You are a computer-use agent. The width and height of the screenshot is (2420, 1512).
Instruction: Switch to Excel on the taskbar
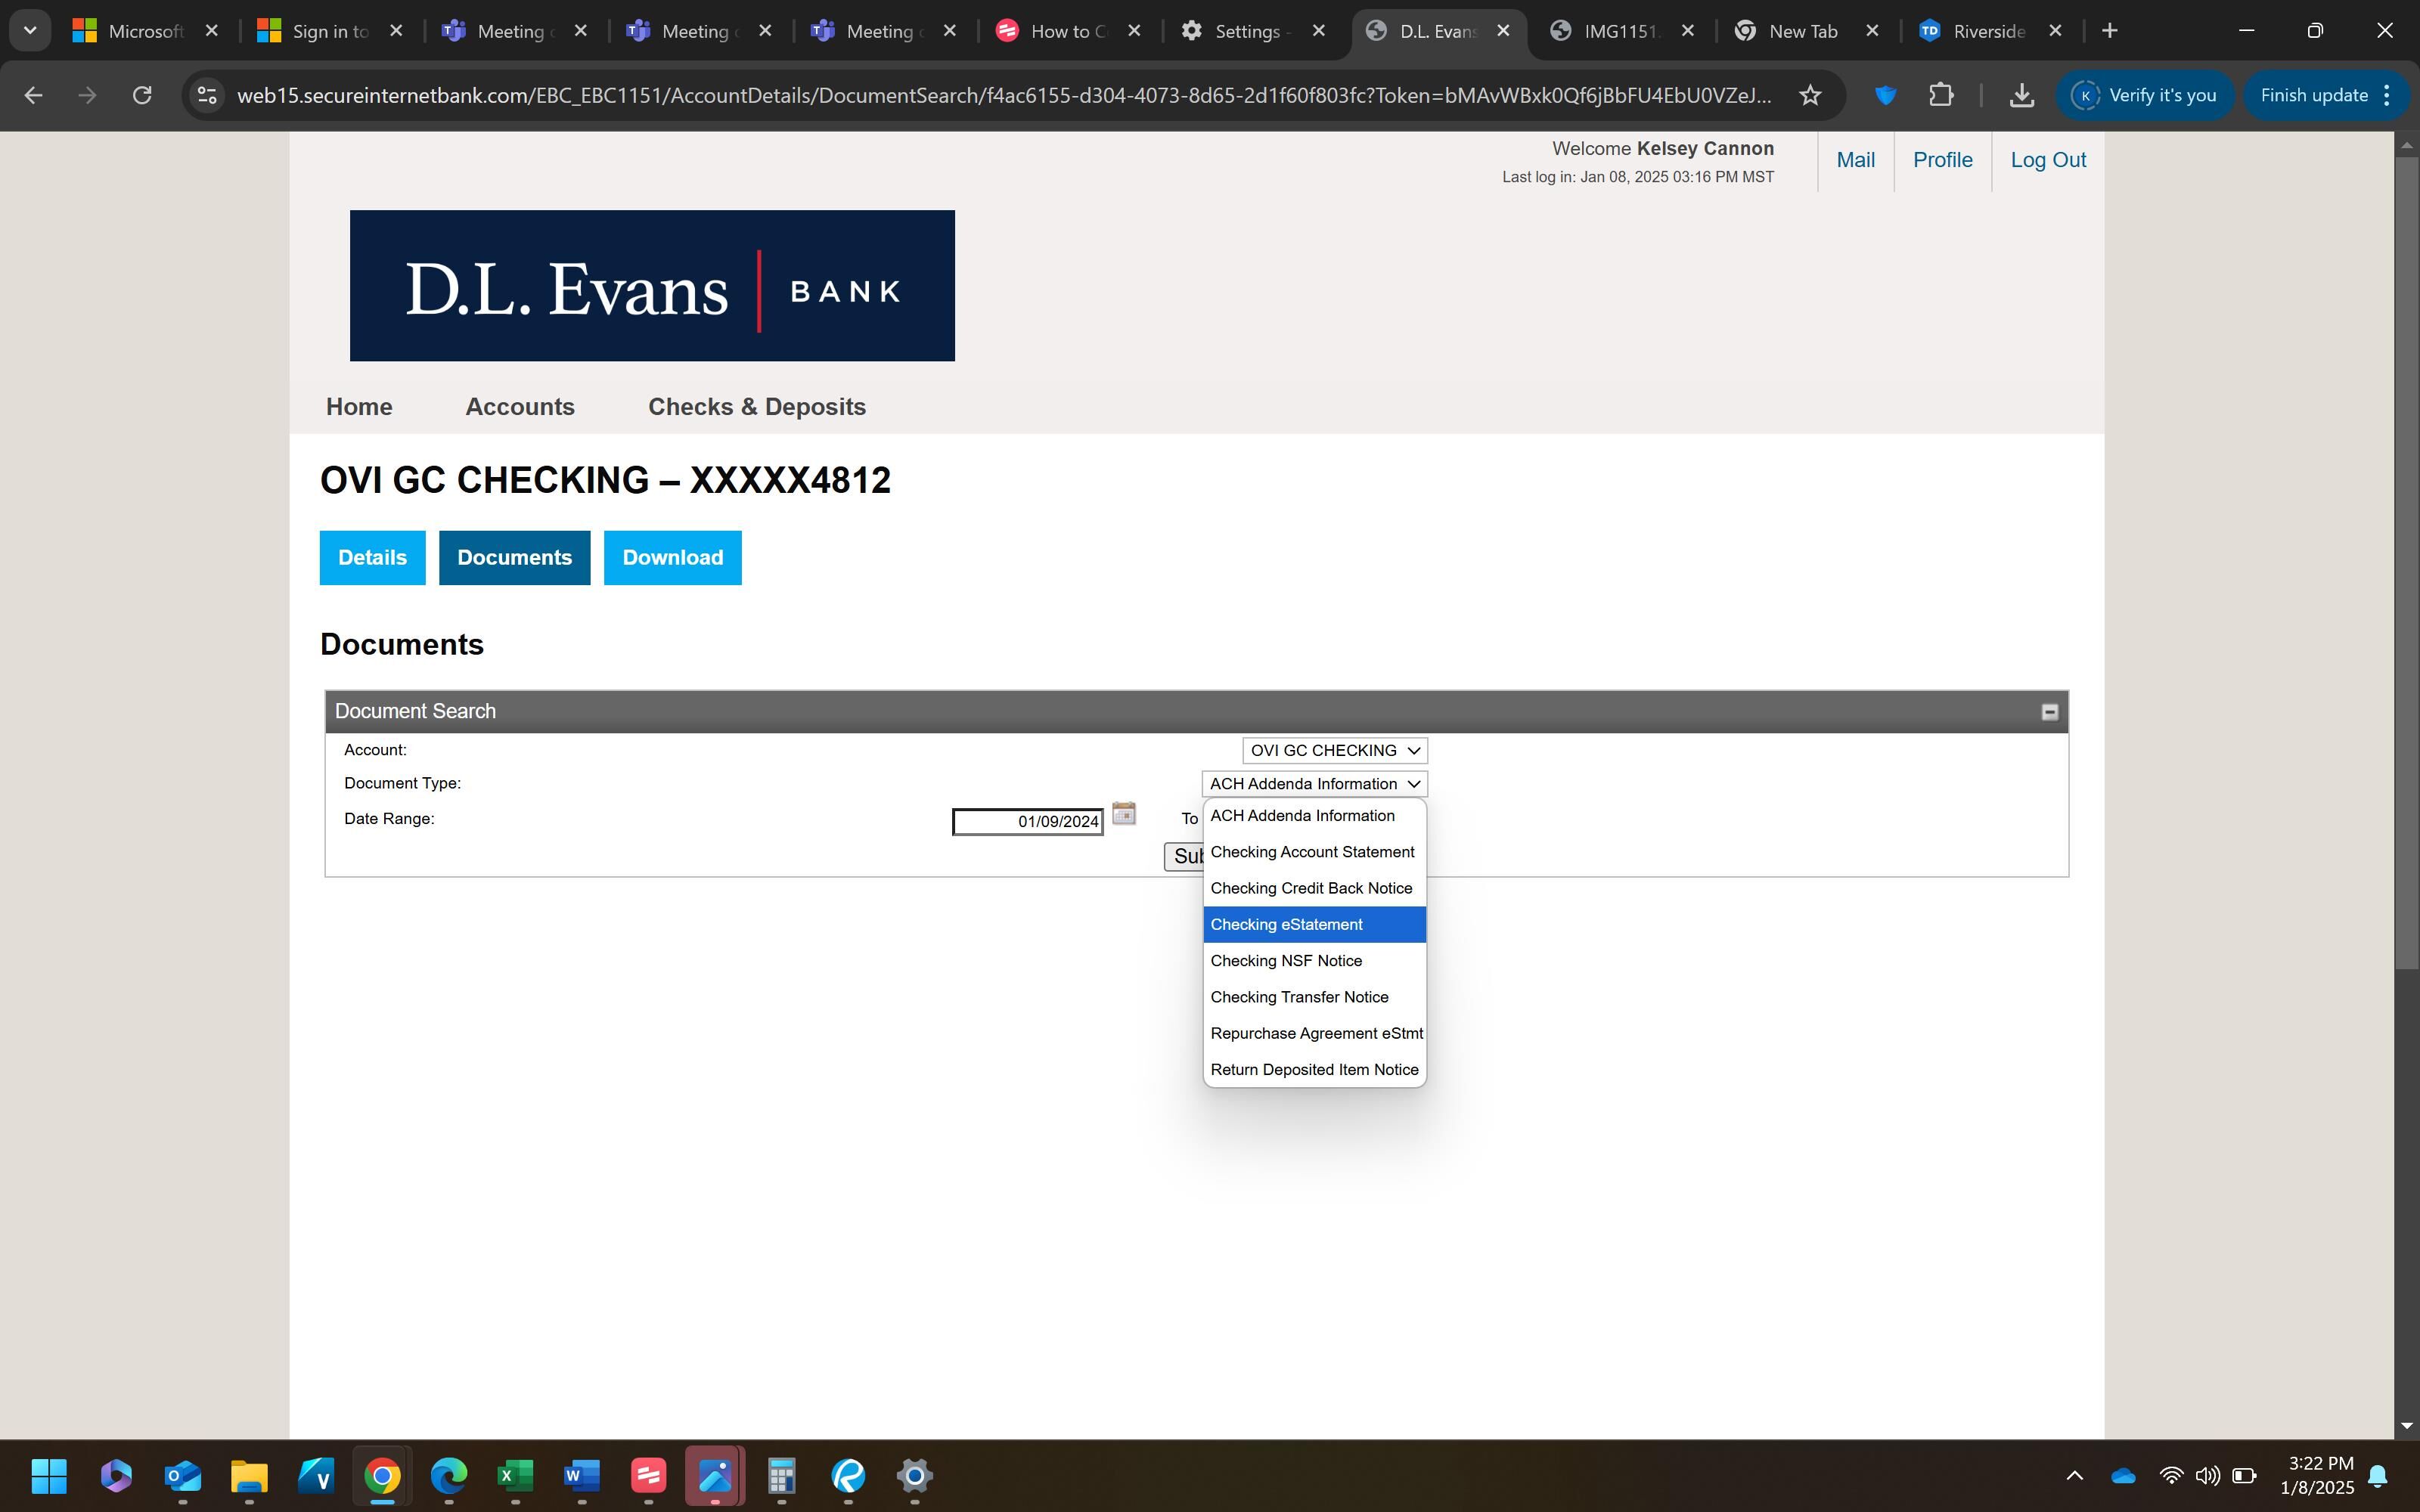click(515, 1475)
